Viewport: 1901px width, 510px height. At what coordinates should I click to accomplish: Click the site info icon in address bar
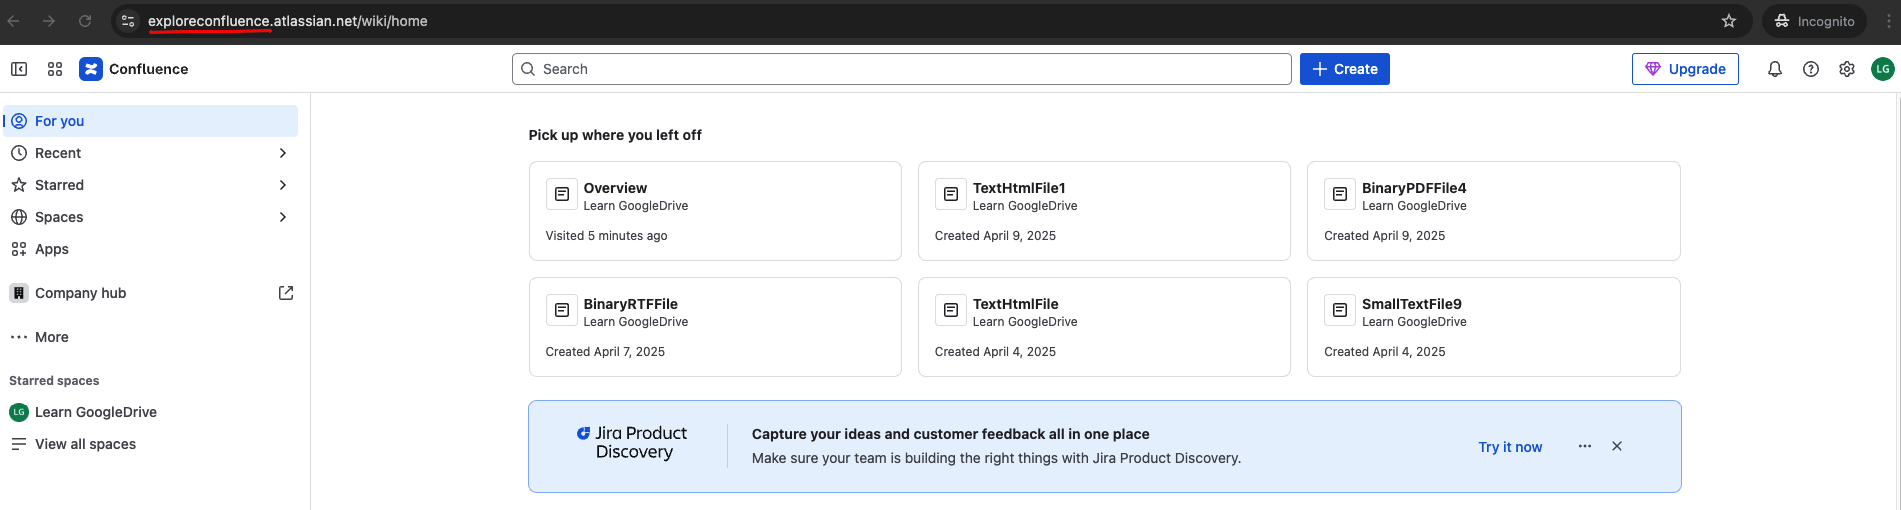point(127,21)
